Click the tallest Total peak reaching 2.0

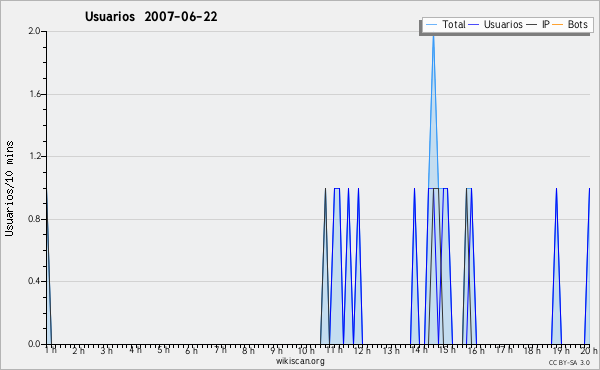tap(433, 36)
